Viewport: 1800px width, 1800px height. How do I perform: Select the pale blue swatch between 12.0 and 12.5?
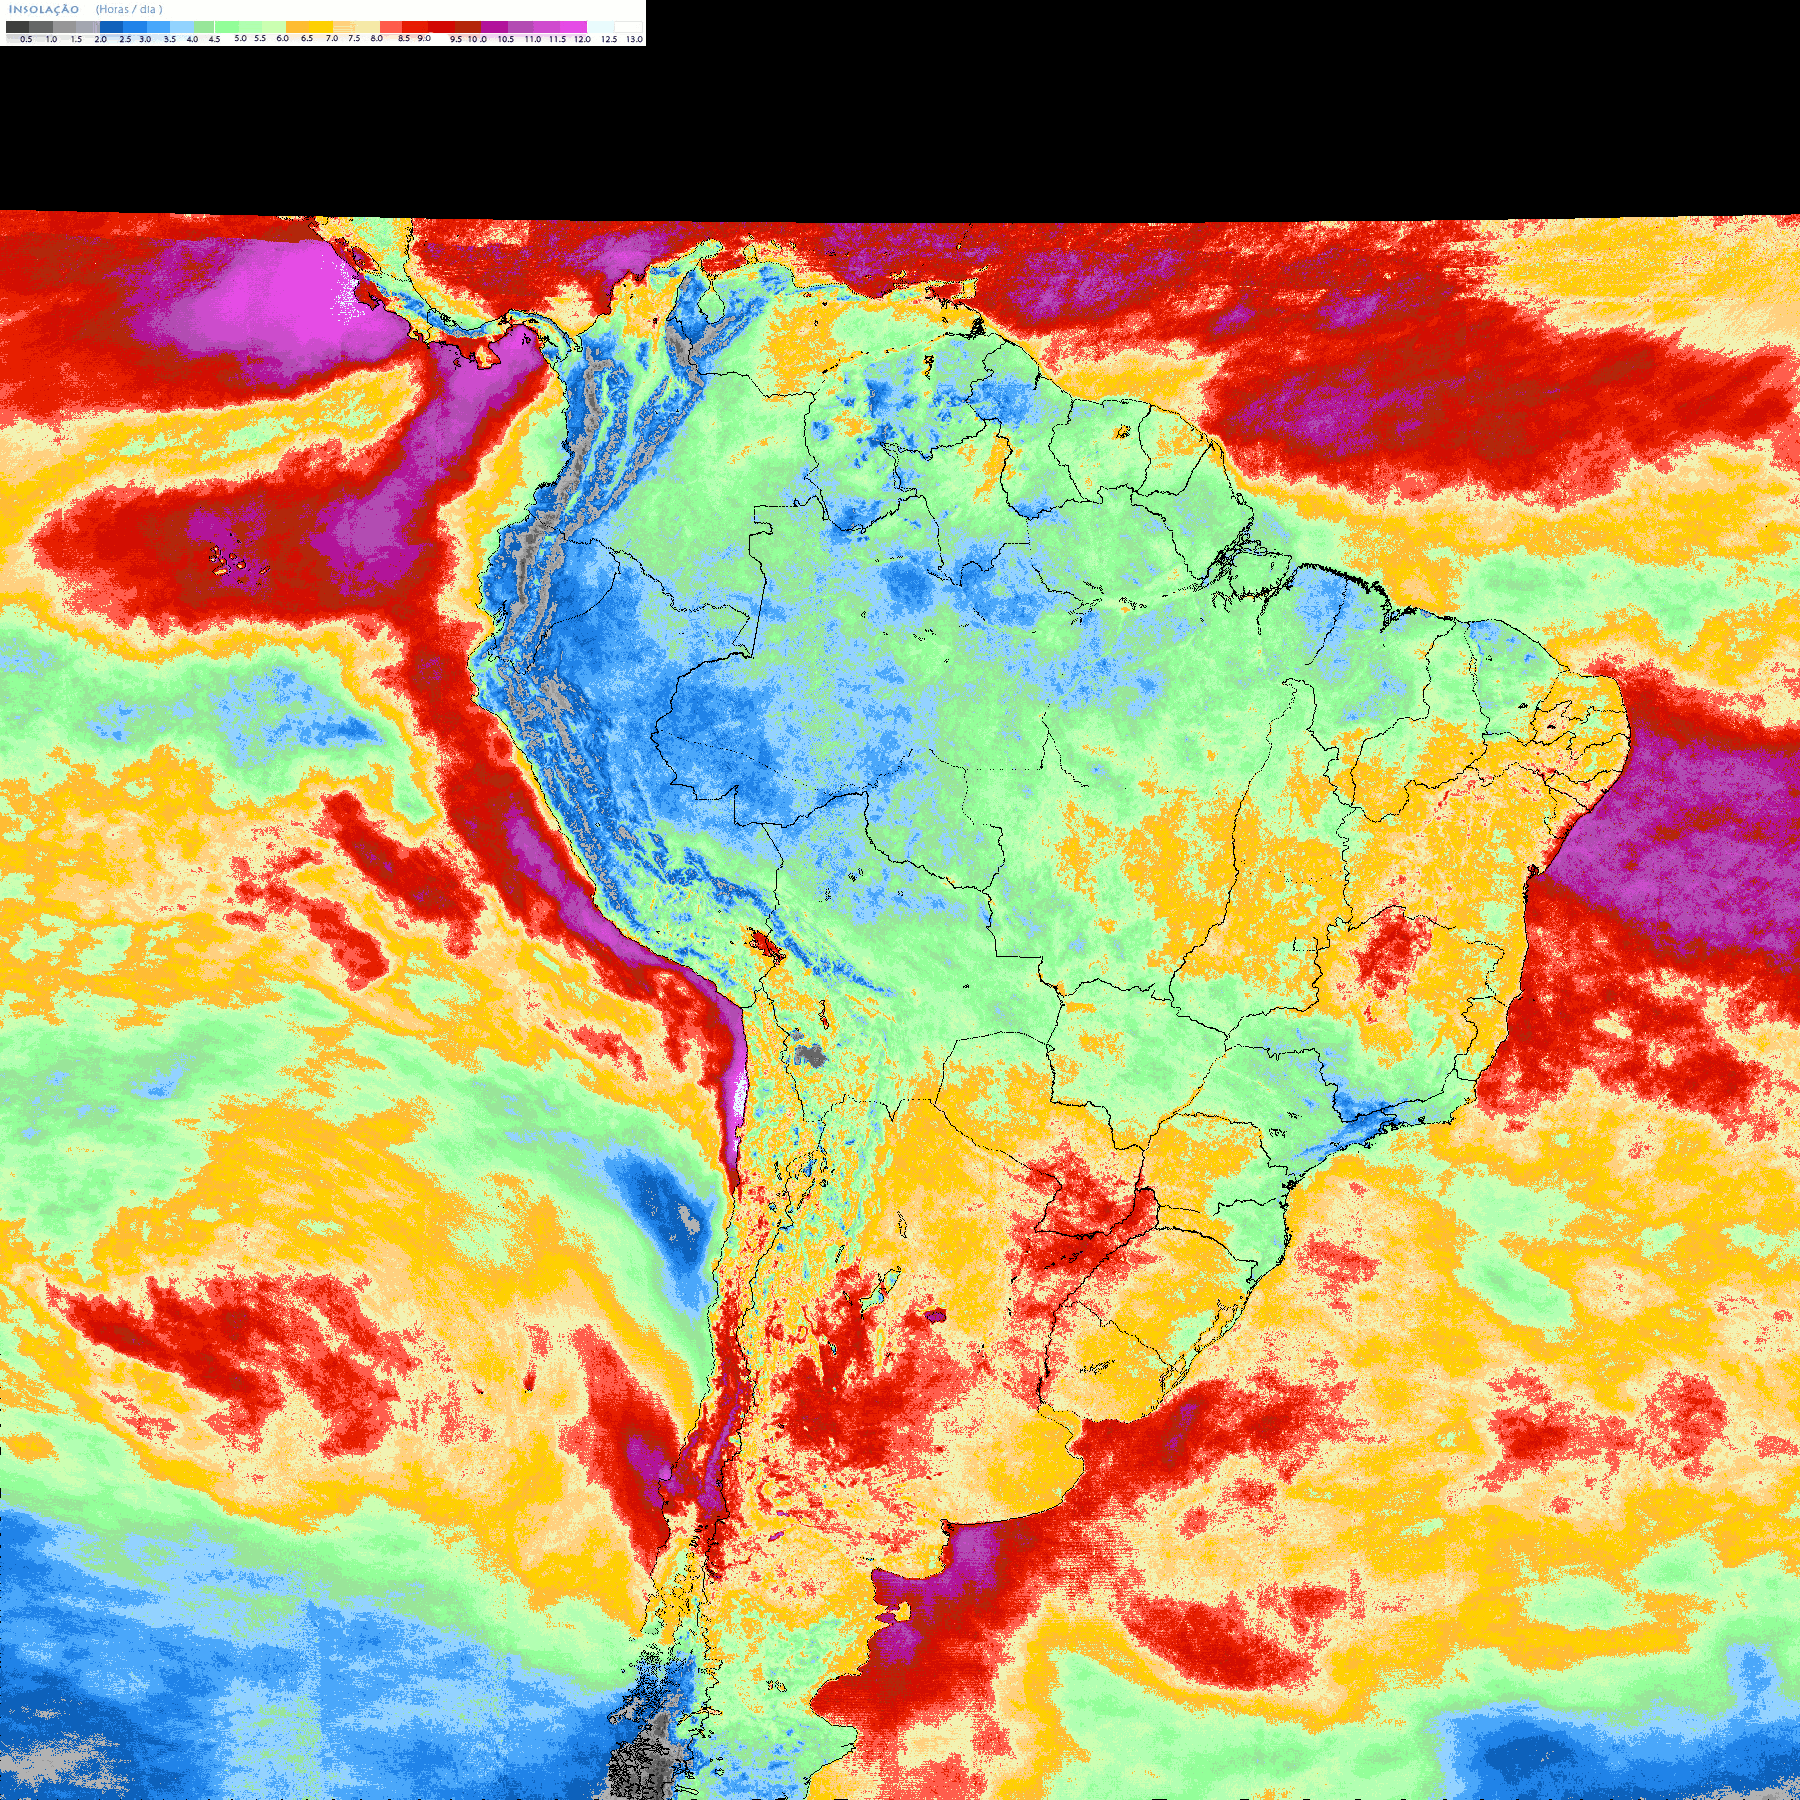(601, 27)
